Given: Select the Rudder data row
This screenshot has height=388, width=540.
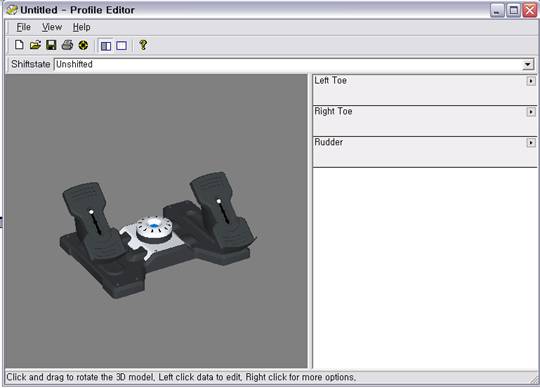Looking at the screenshot, I should [x=425, y=152].
